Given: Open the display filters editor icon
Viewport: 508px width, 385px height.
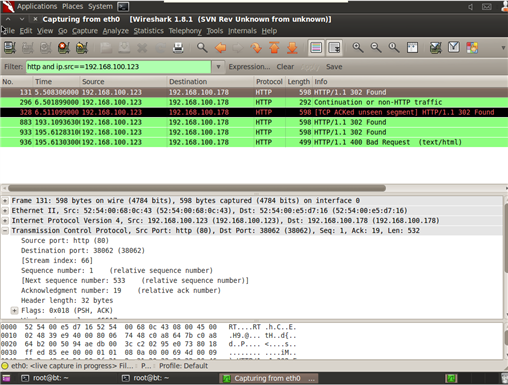Looking at the screenshot, I should tap(454, 48).
